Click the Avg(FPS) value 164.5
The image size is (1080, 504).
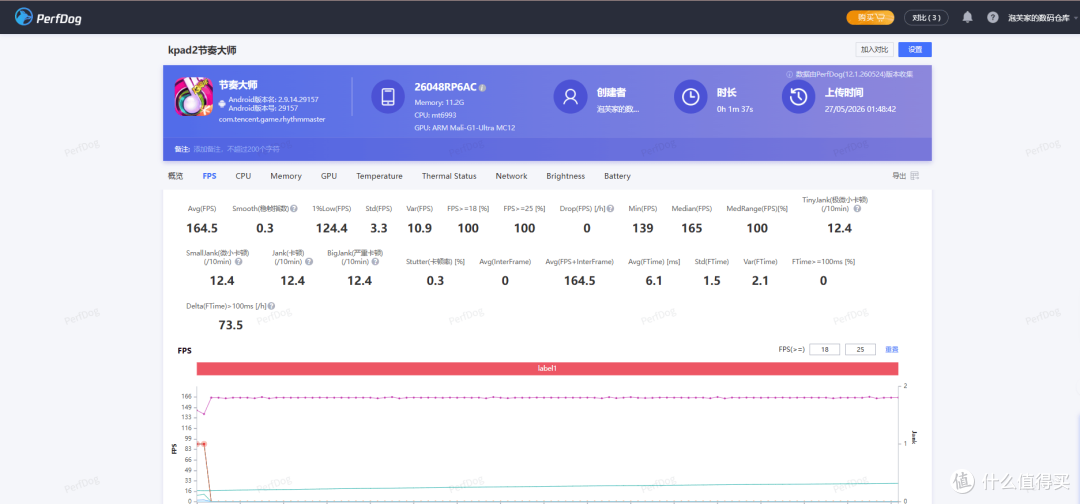pyautogui.click(x=202, y=229)
